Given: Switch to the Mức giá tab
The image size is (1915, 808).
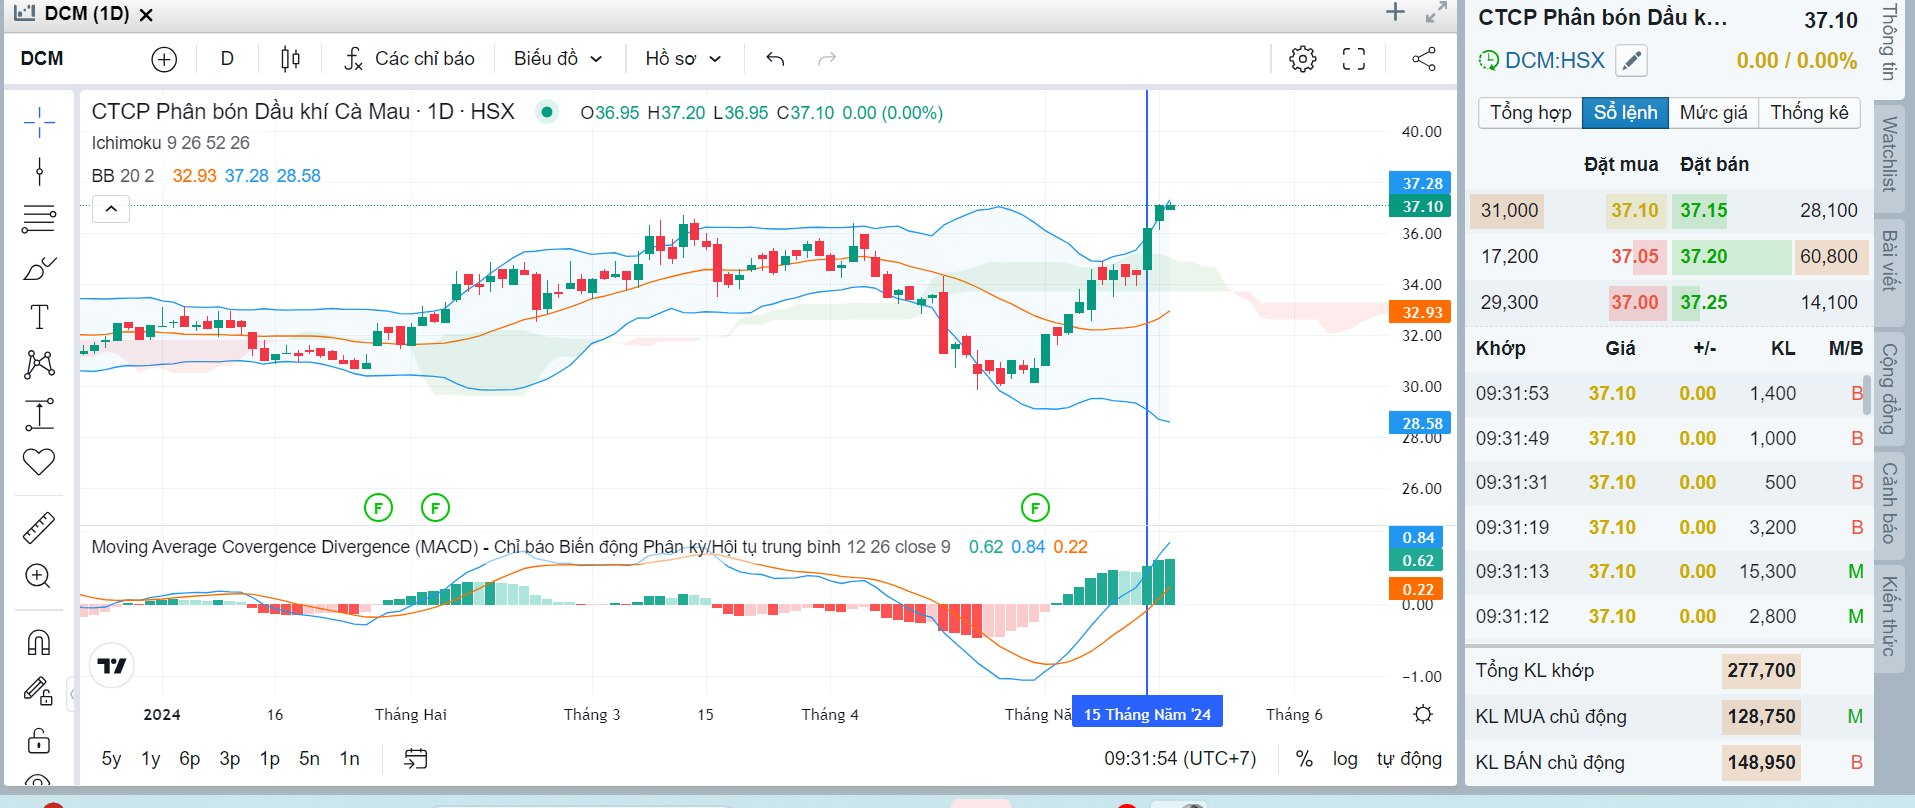Looking at the screenshot, I should [1713, 112].
